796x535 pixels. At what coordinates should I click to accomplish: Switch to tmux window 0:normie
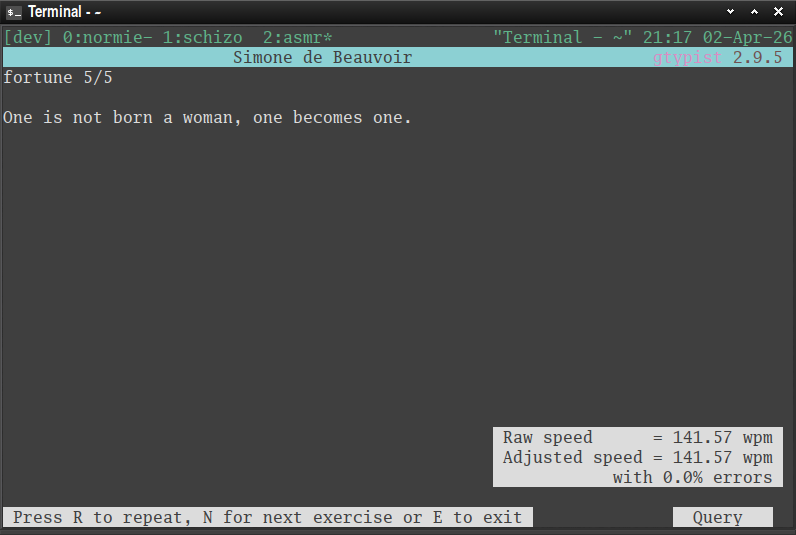point(107,38)
